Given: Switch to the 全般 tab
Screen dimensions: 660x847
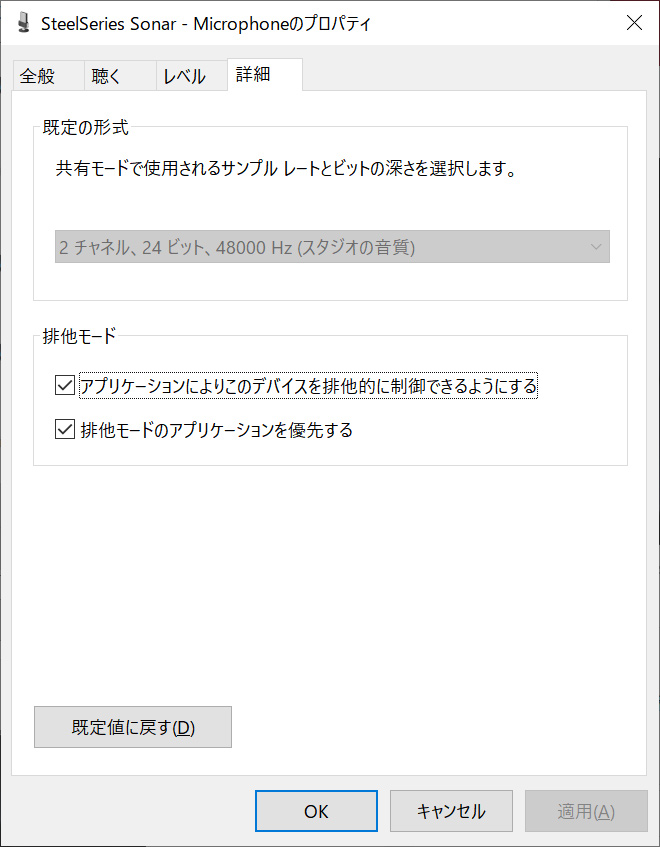Looking at the screenshot, I should tap(37, 76).
